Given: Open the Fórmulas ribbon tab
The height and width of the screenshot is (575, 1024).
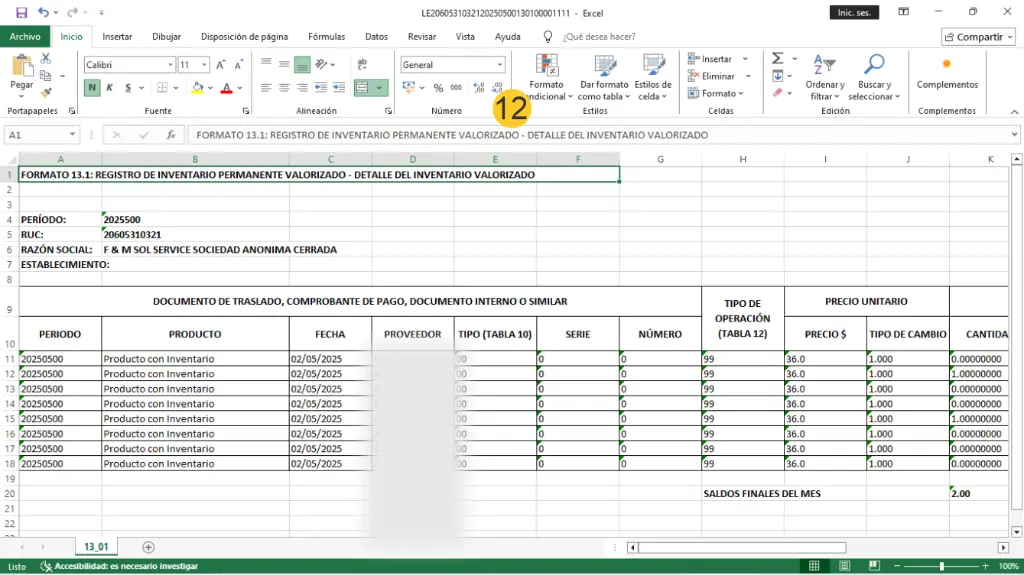Looking at the screenshot, I should 326,37.
